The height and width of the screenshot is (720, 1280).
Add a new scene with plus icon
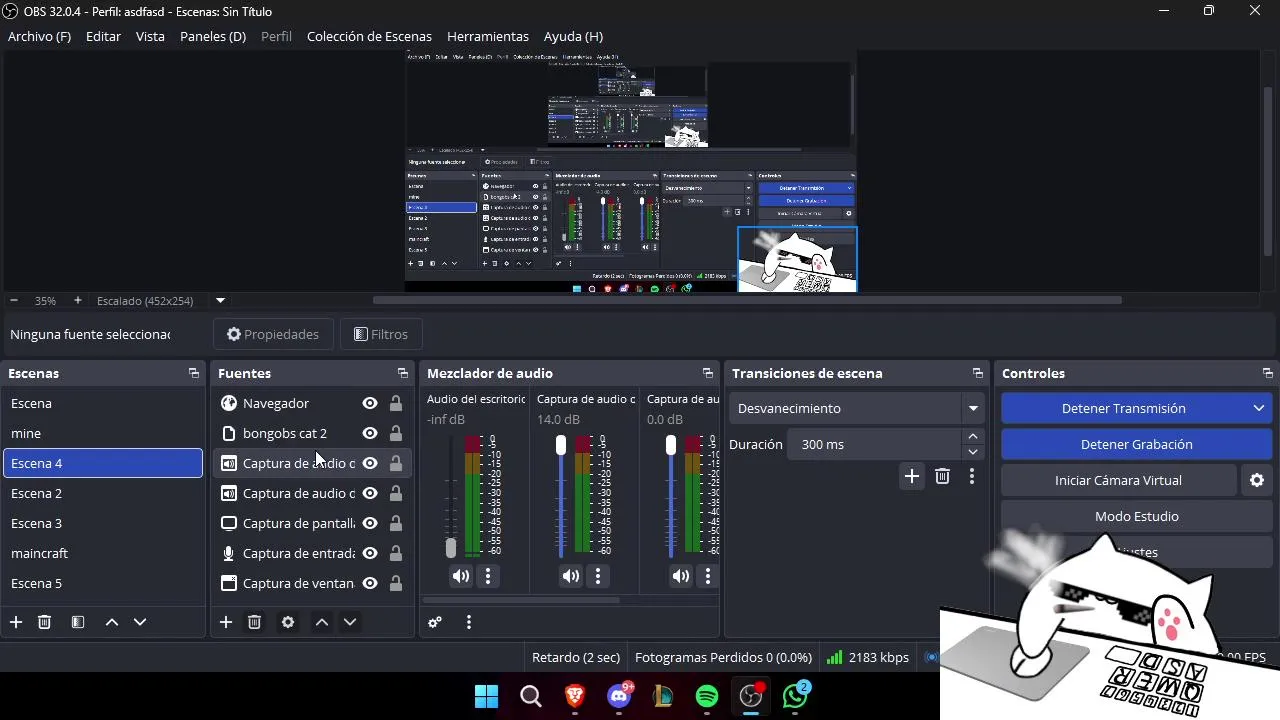(16, 622)
